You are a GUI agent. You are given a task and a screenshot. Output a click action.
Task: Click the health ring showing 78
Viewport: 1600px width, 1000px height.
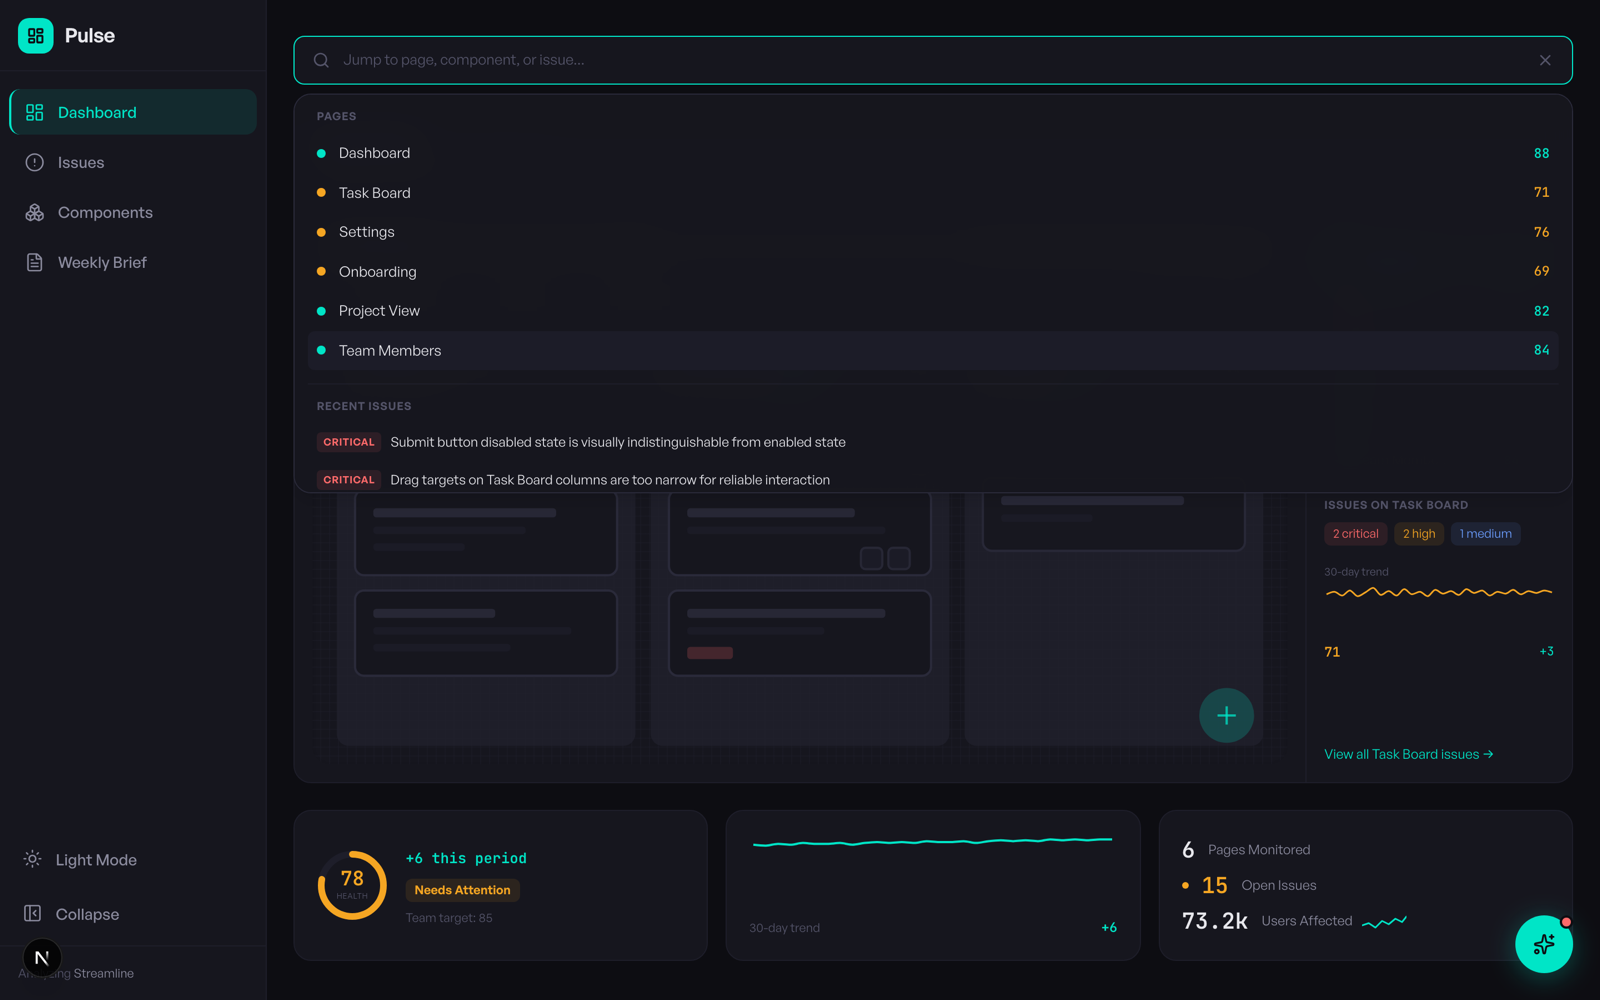pyautogui.click(x=351, y=884)
